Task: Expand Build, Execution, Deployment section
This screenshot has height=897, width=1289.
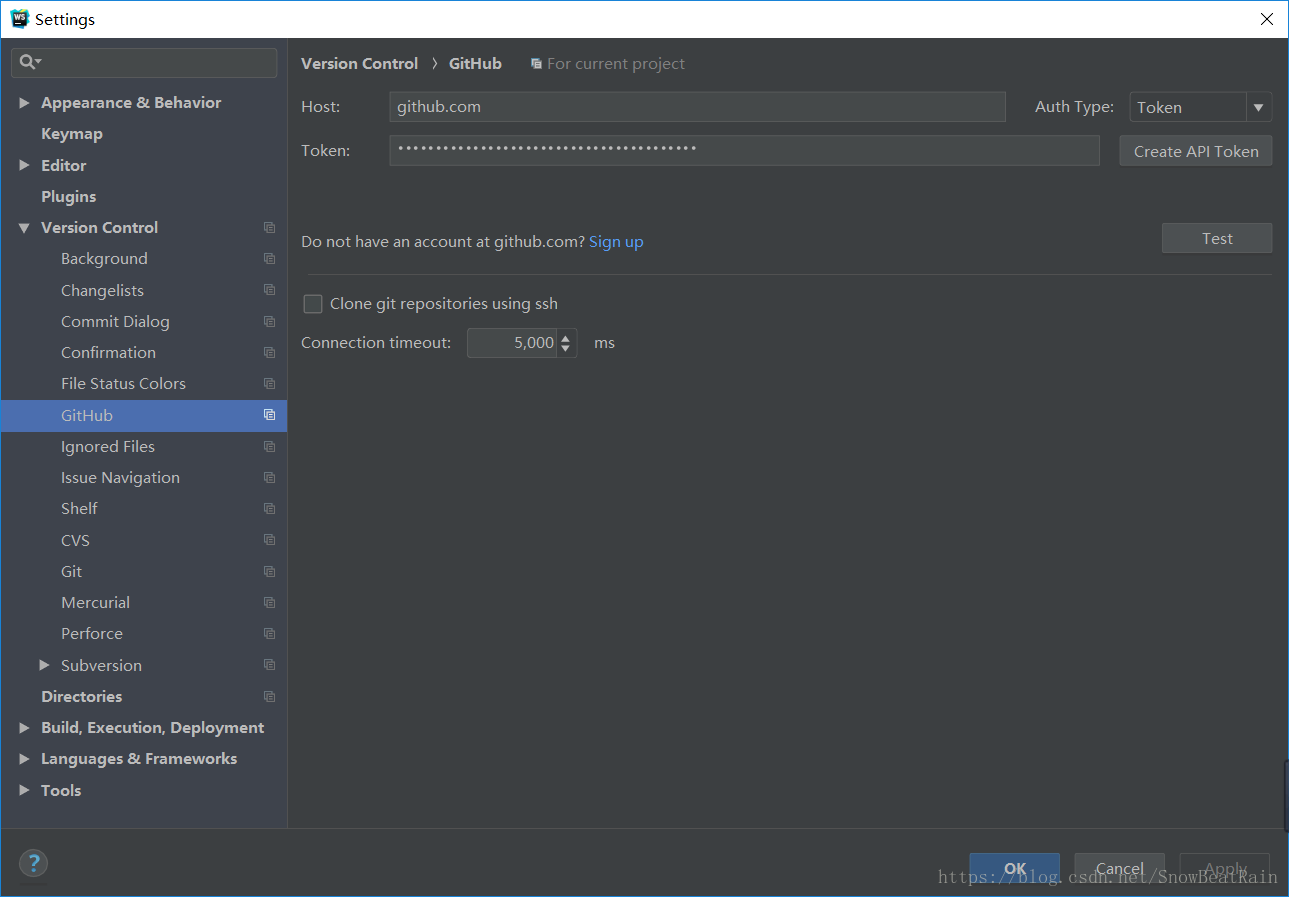Action: coord(24,728)
